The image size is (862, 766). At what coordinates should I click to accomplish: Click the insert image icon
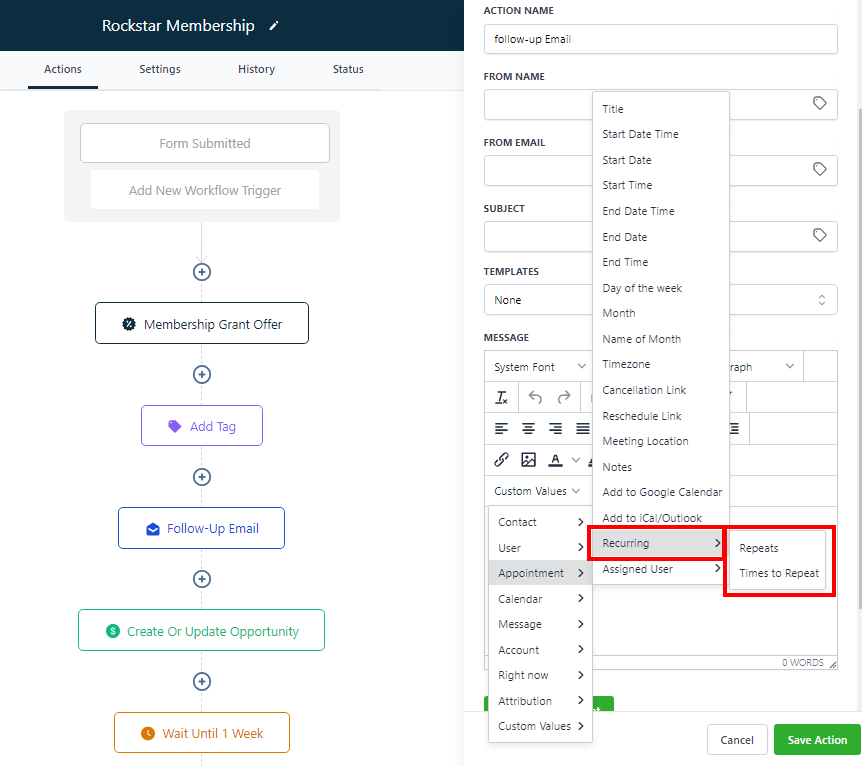point(529,460)
